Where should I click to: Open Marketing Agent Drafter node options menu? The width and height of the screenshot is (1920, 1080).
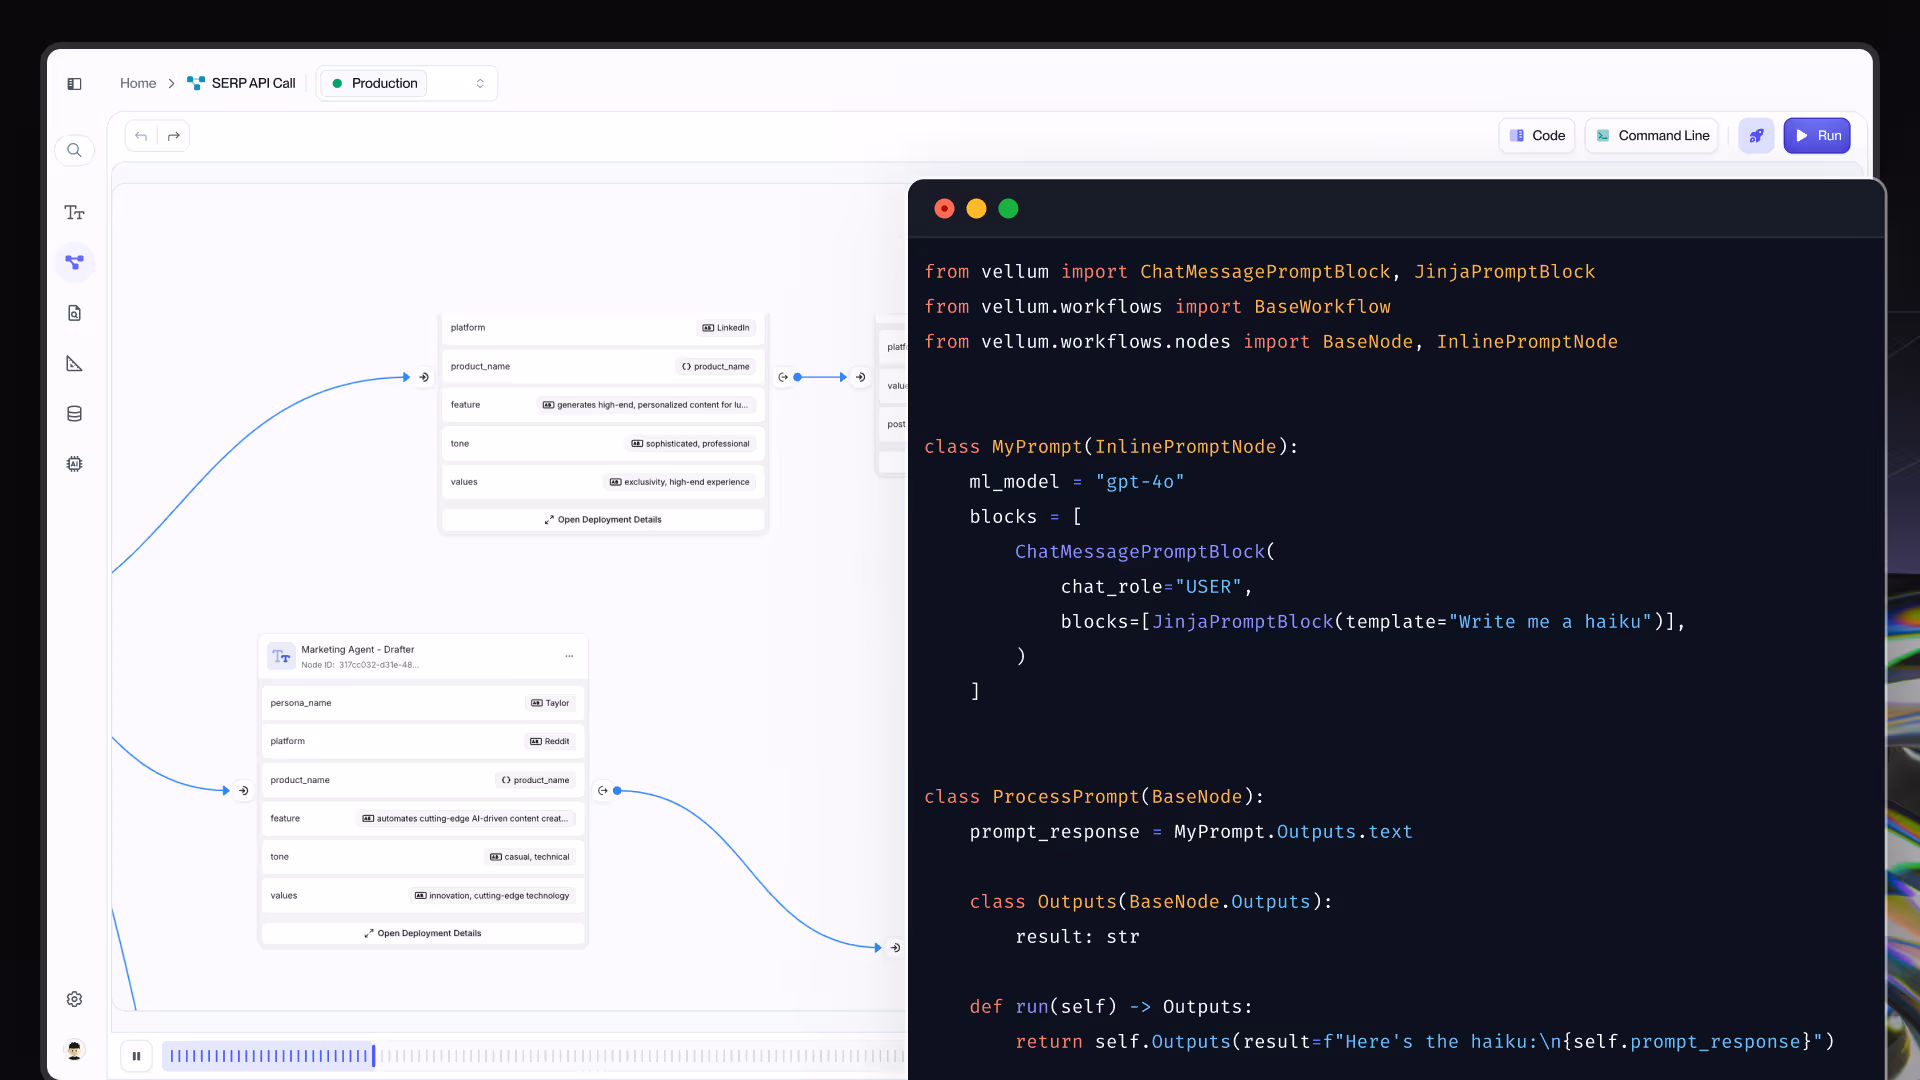(569, 656)
